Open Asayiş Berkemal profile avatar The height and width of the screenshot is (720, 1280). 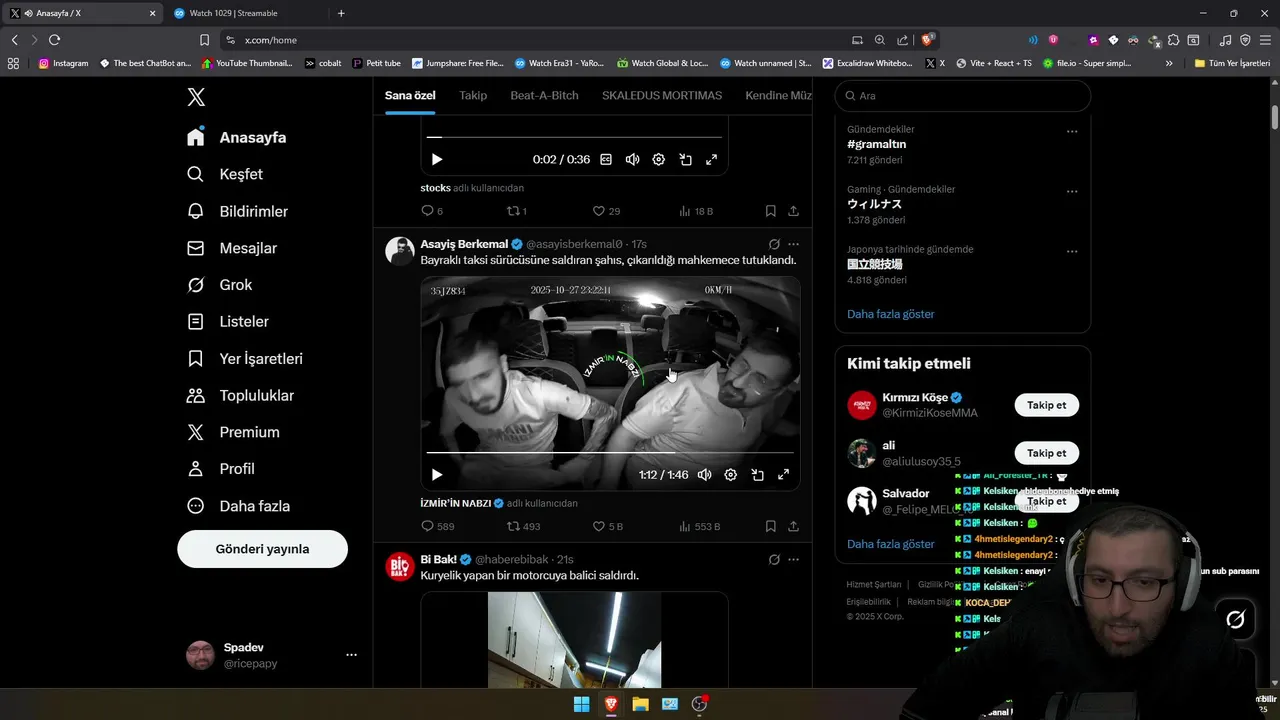click(x=400, y=251)
